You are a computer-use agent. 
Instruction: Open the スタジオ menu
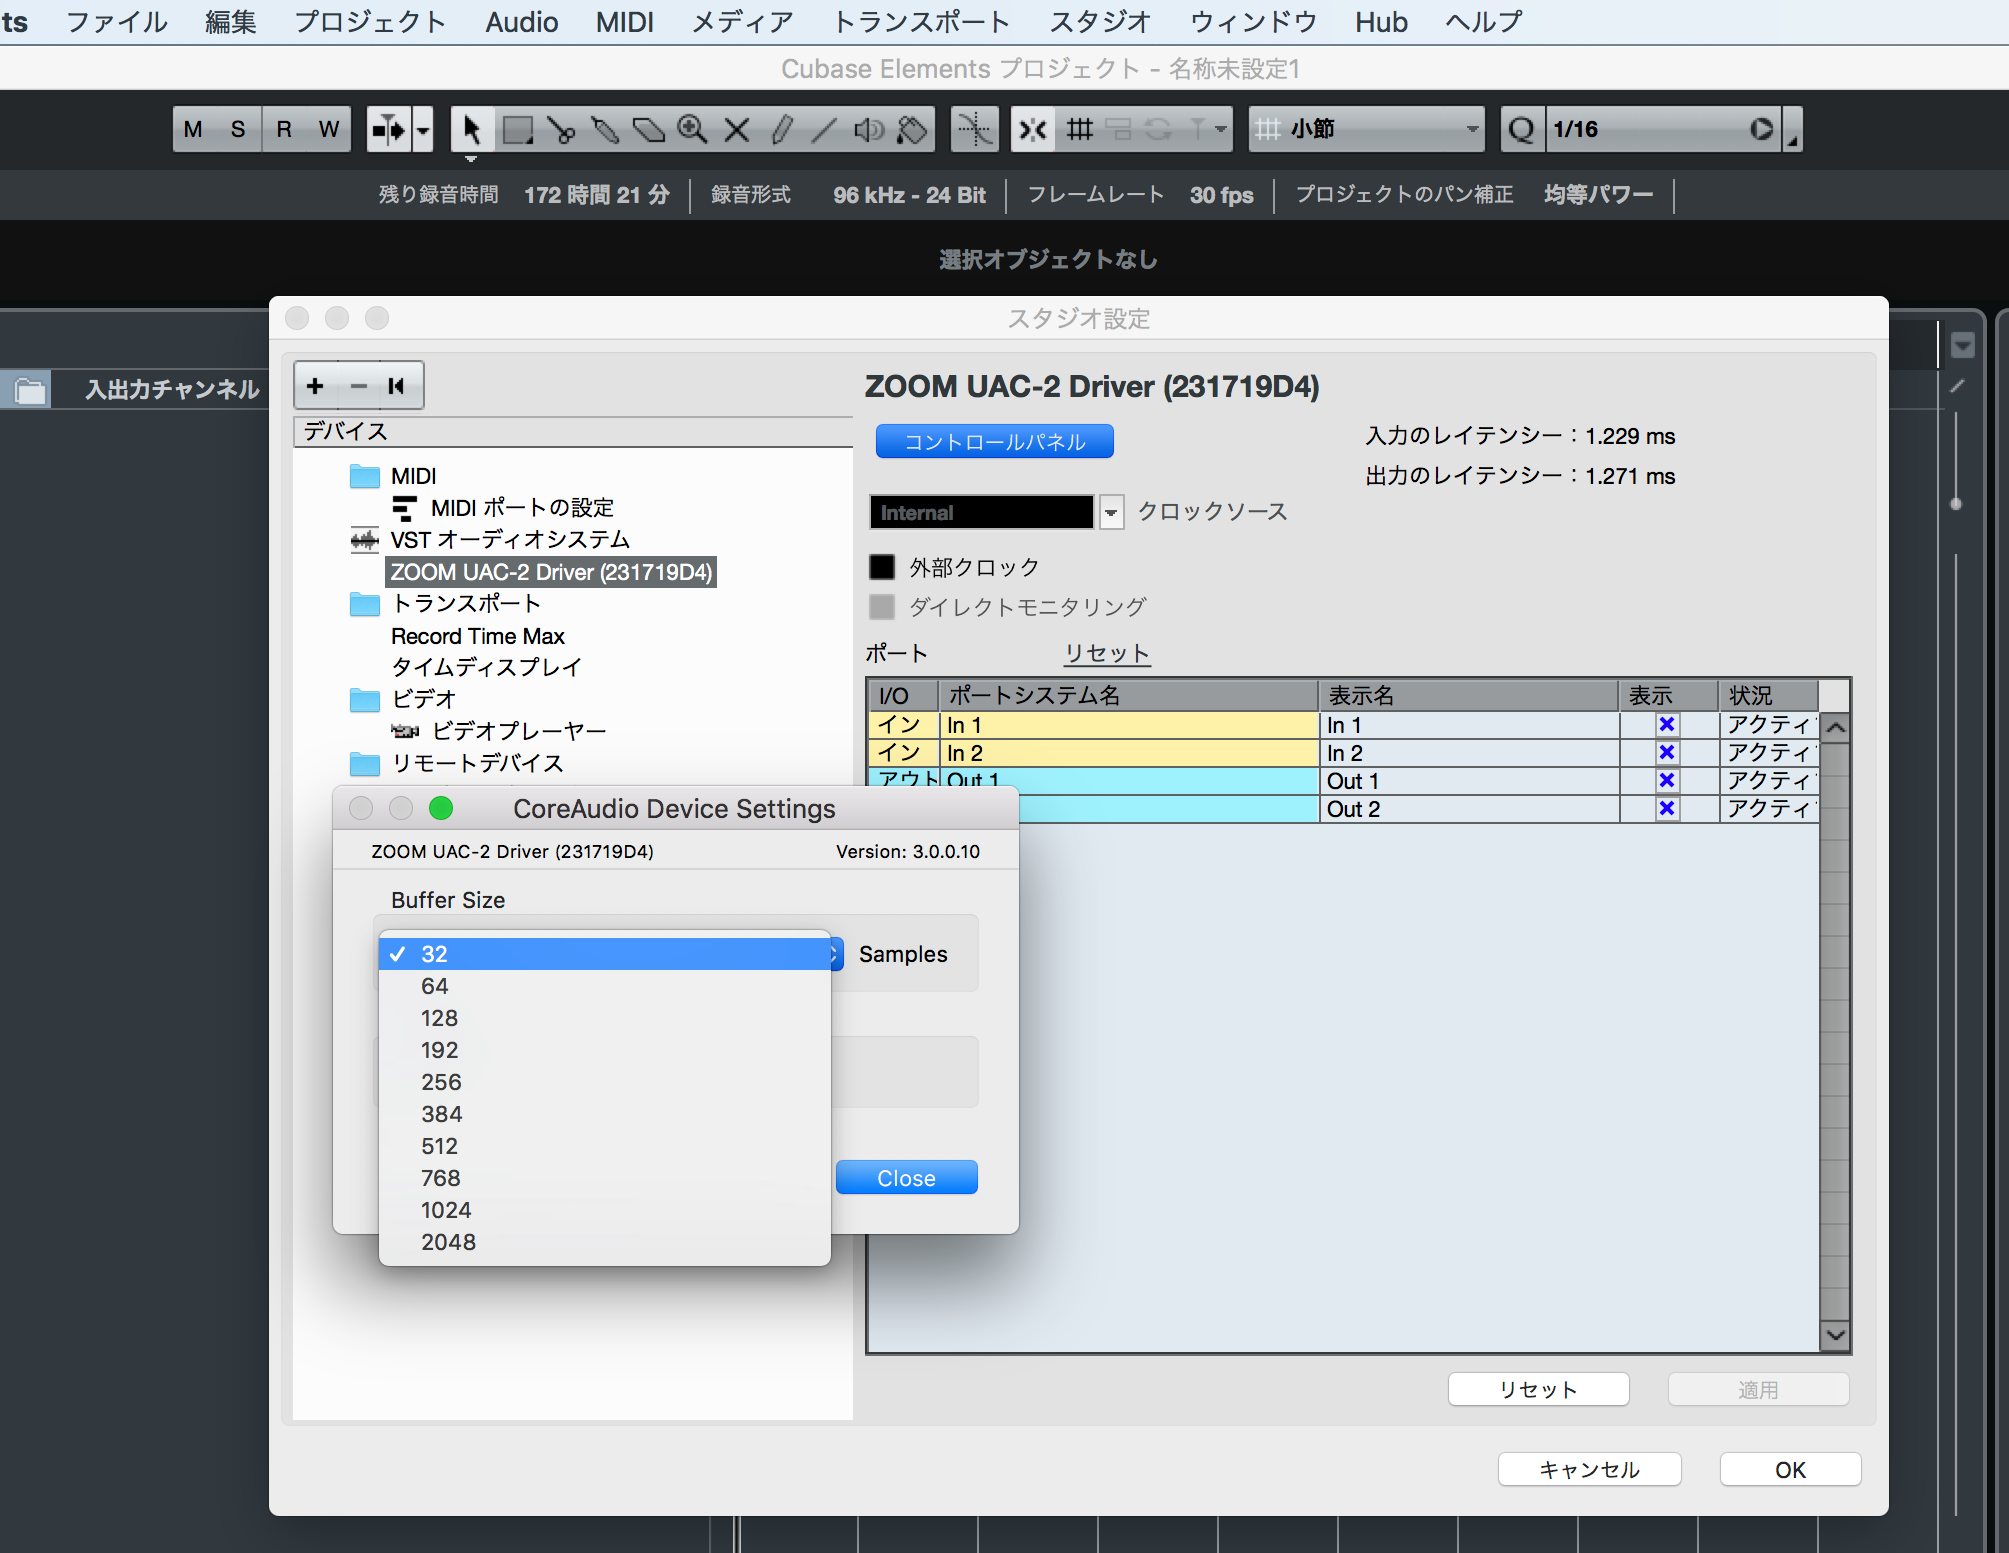1100,22
